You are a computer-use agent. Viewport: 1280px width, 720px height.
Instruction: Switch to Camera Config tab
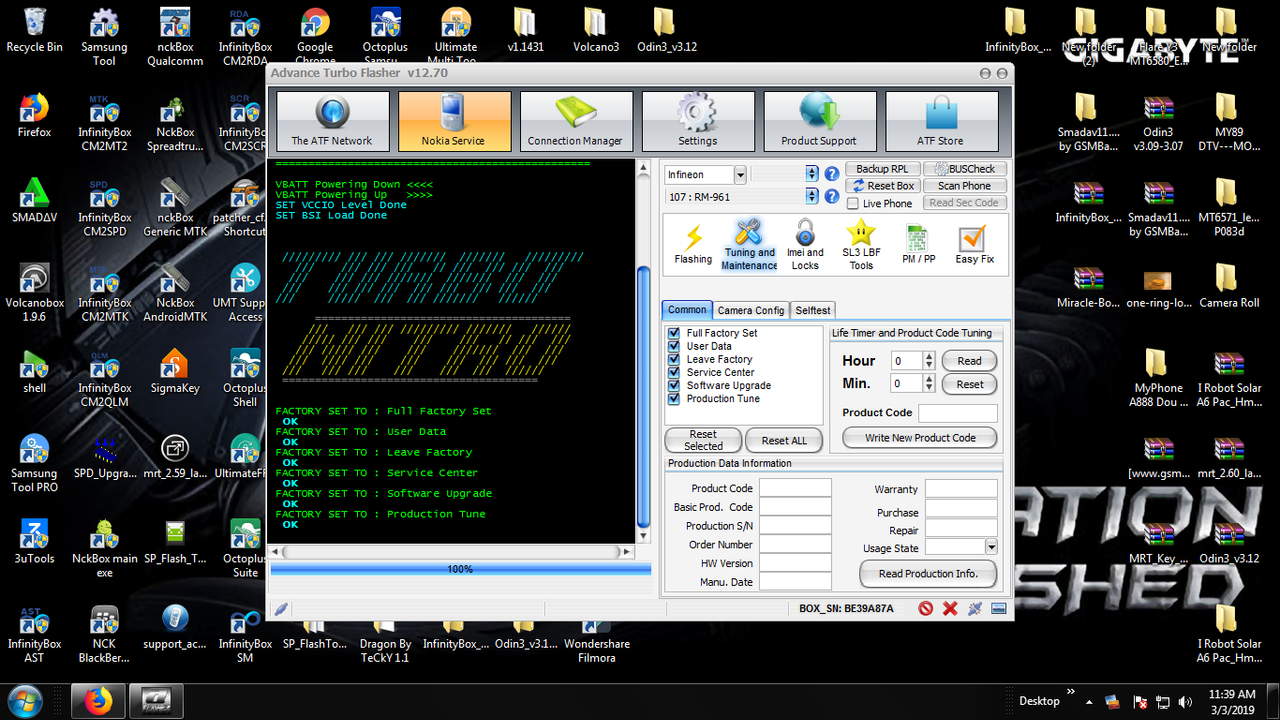pyautogui.click(x=751, y=310)
